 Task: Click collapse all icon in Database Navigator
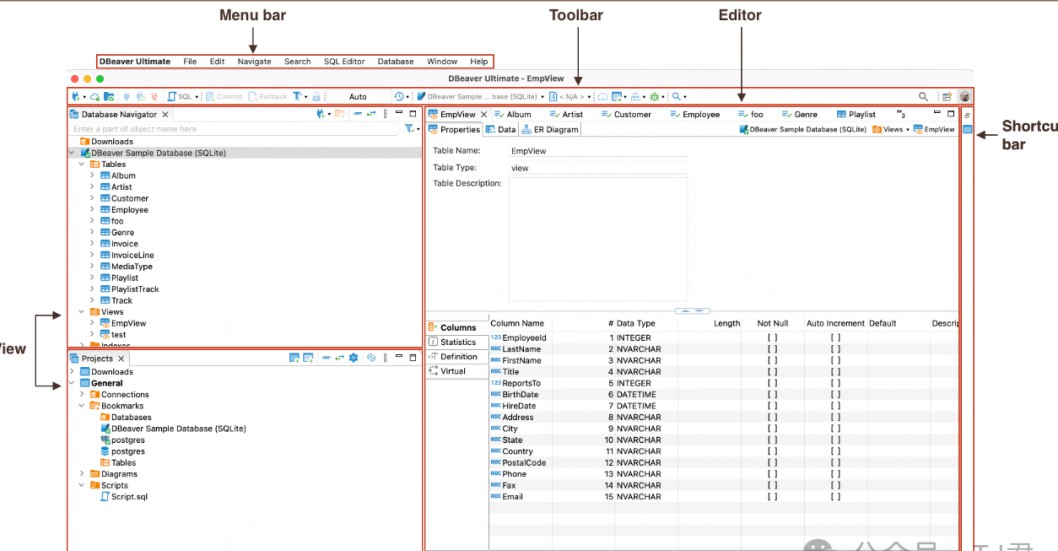358,114
